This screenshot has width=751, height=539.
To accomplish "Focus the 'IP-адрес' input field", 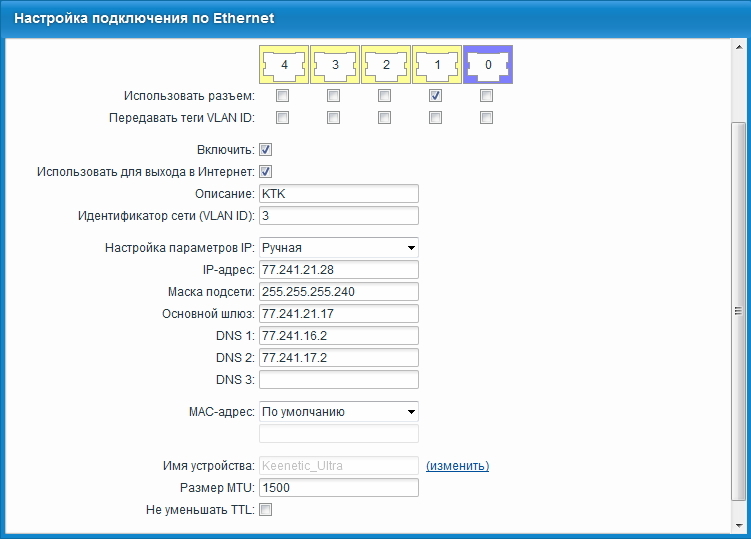I will coord(338,270).
